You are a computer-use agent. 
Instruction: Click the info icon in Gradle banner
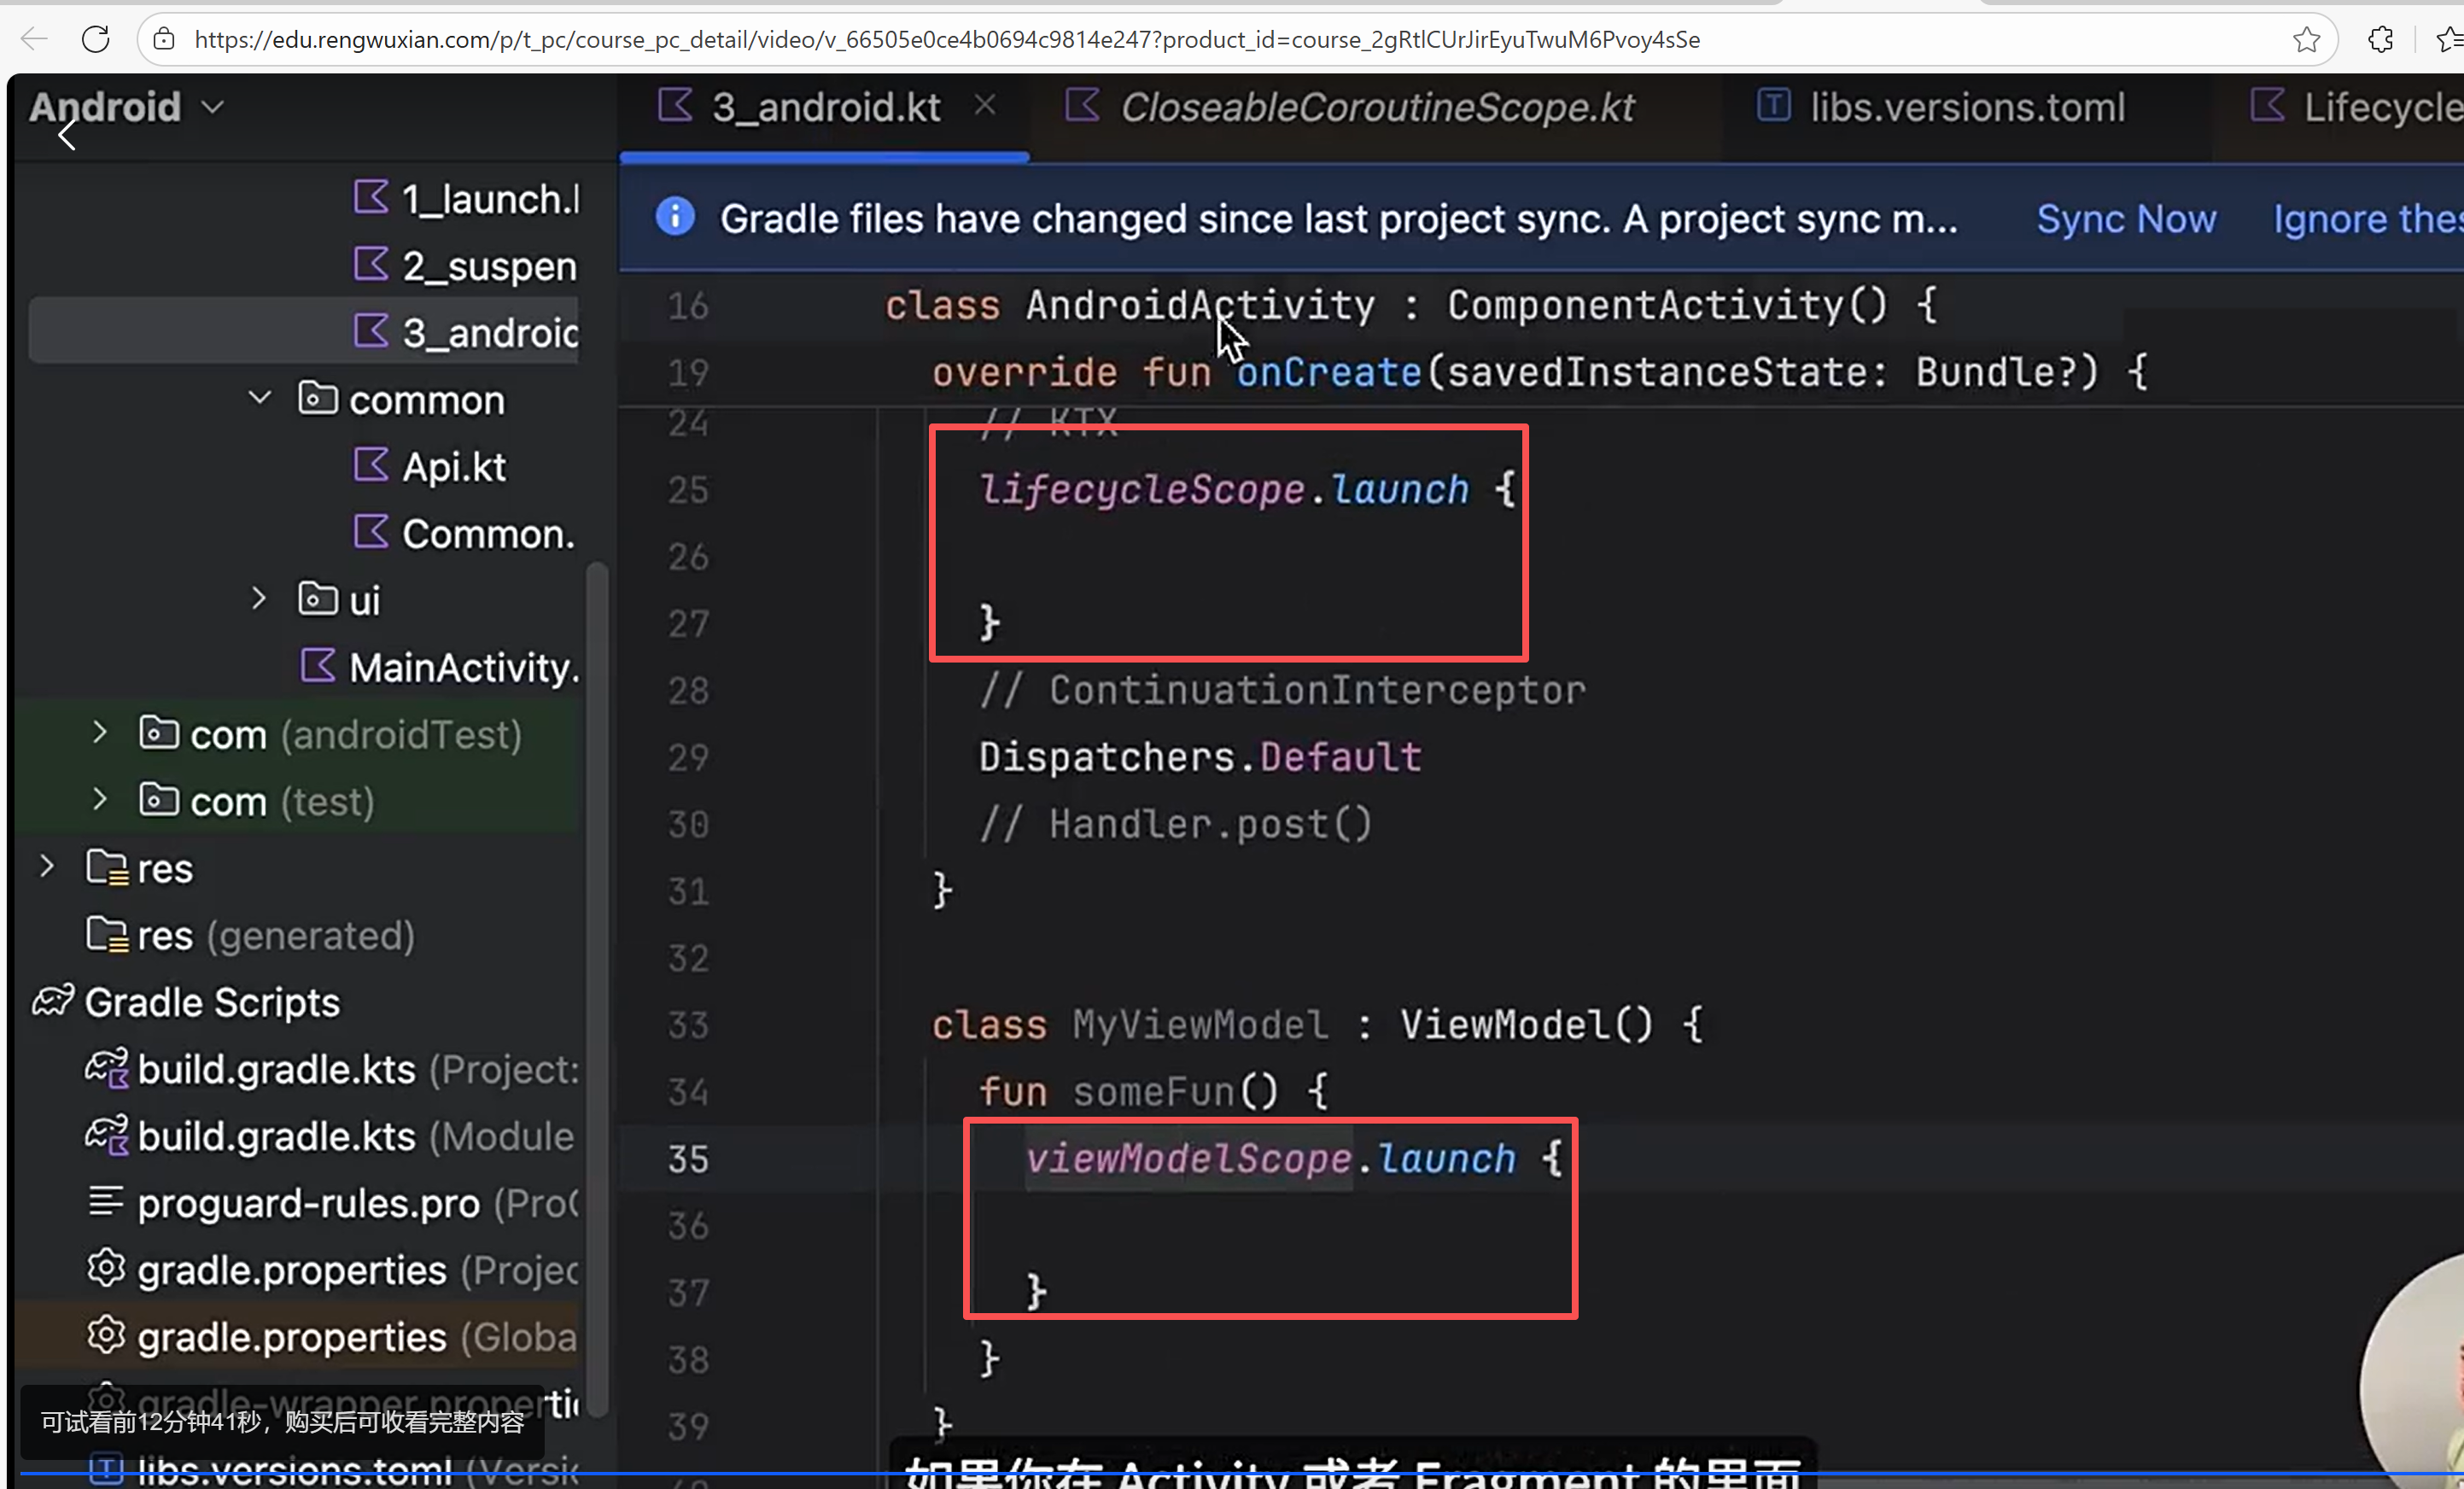click(675, 217)
